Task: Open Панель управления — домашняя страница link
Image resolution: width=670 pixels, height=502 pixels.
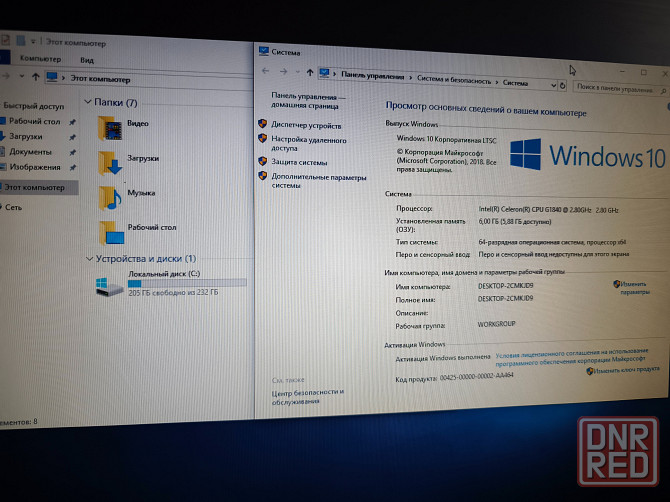Action: [x=309, y=101]
